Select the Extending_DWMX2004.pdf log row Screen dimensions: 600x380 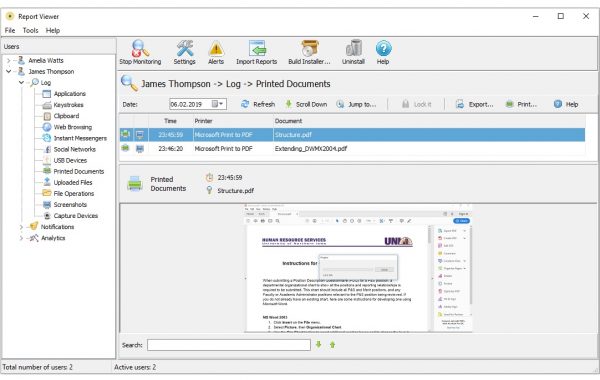[352, 148]
